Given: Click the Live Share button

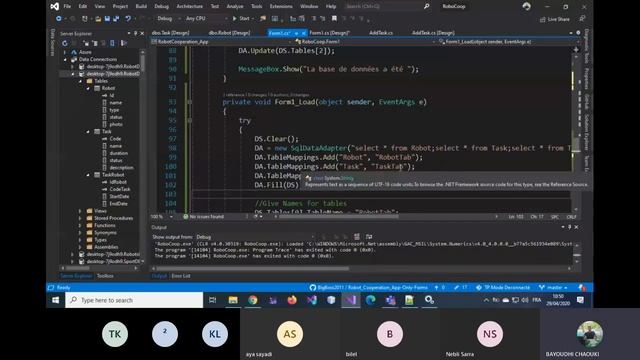Looking at the screenshot, I should [555, 19].
